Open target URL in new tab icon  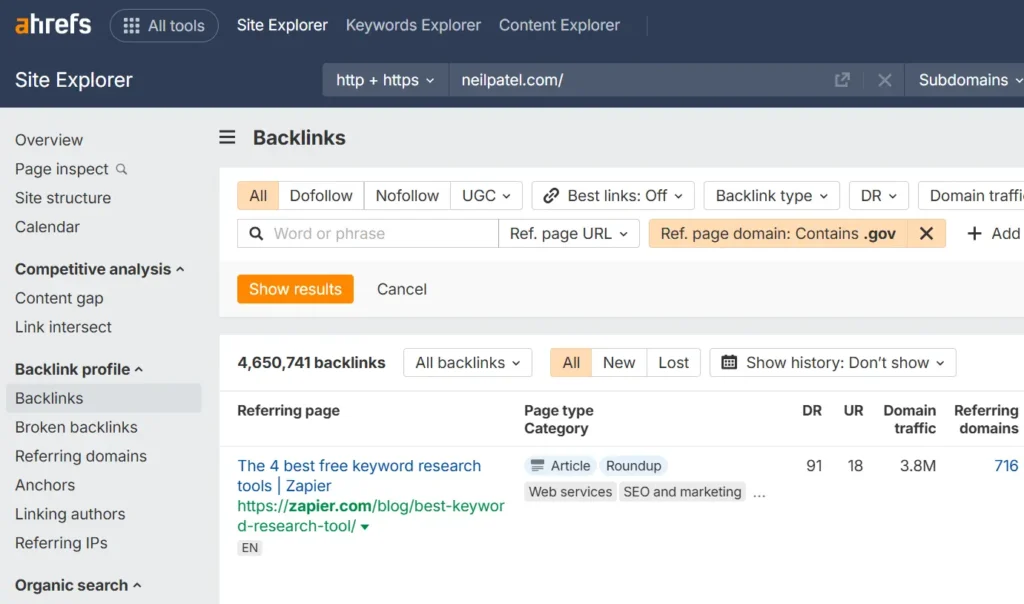842,80
